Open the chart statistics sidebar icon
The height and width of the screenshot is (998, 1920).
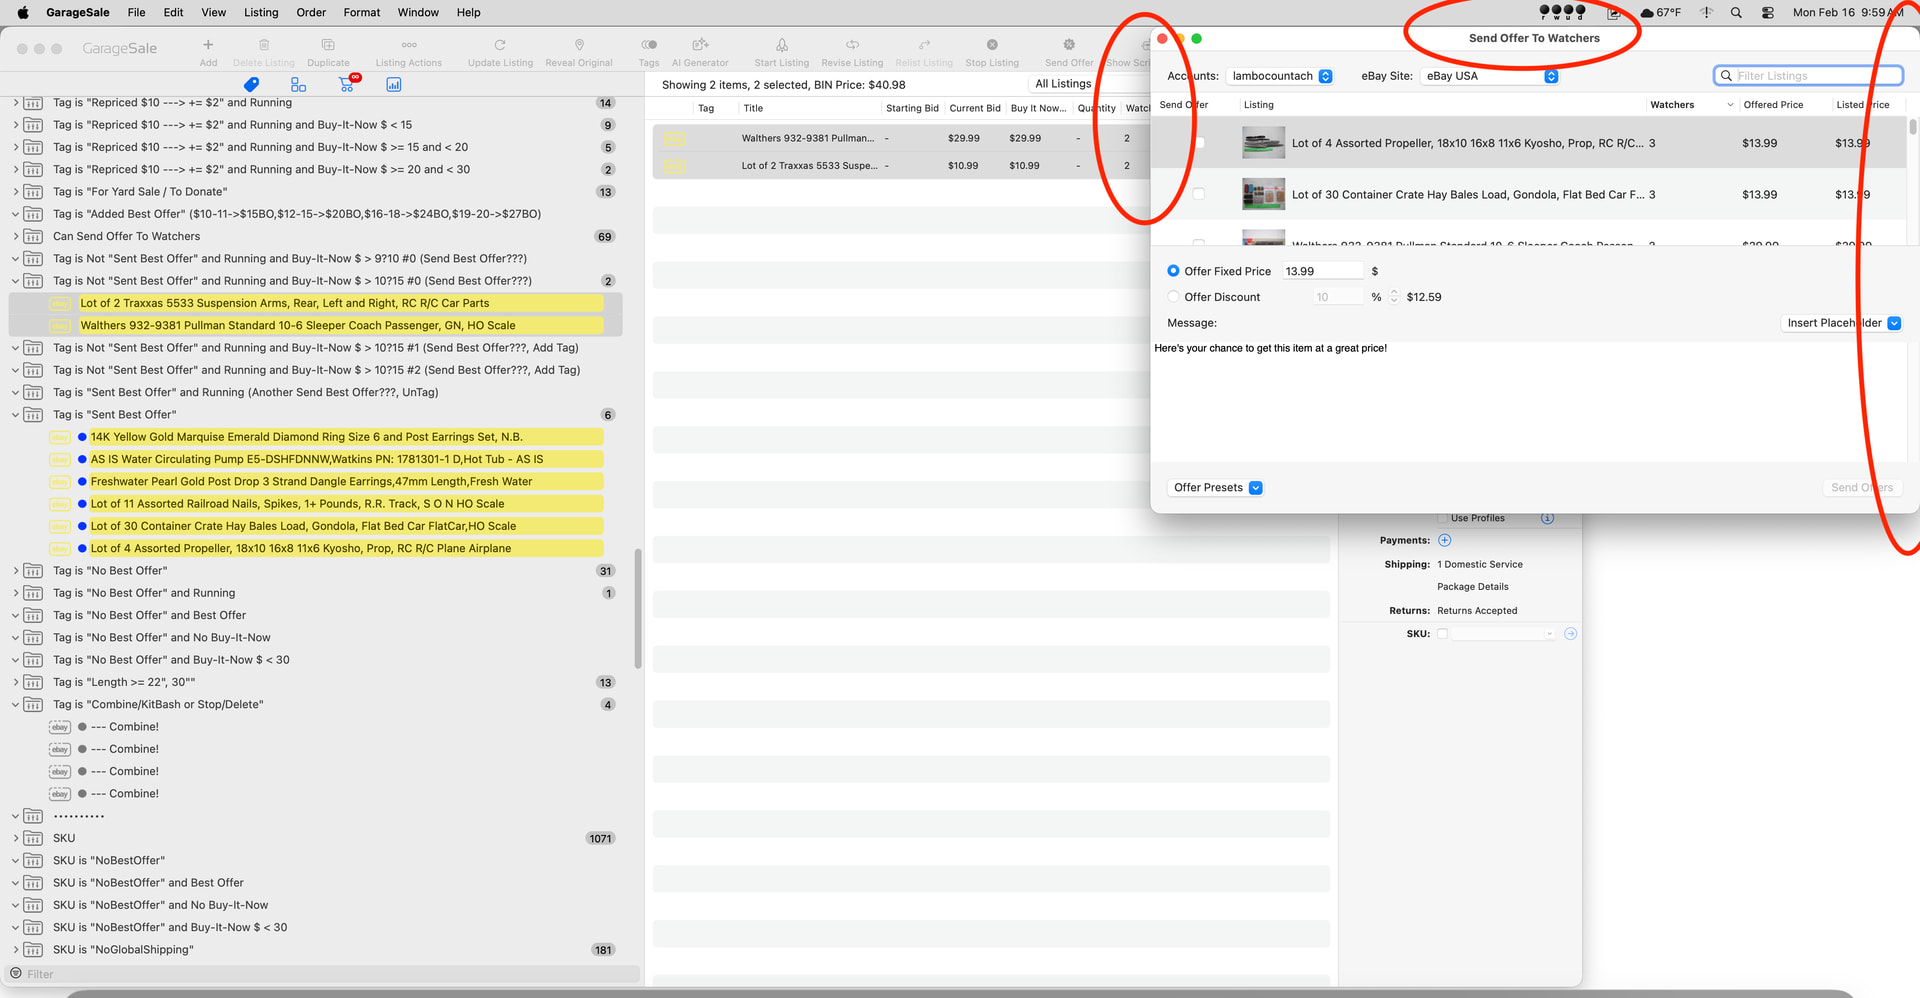tap(394, 85)
